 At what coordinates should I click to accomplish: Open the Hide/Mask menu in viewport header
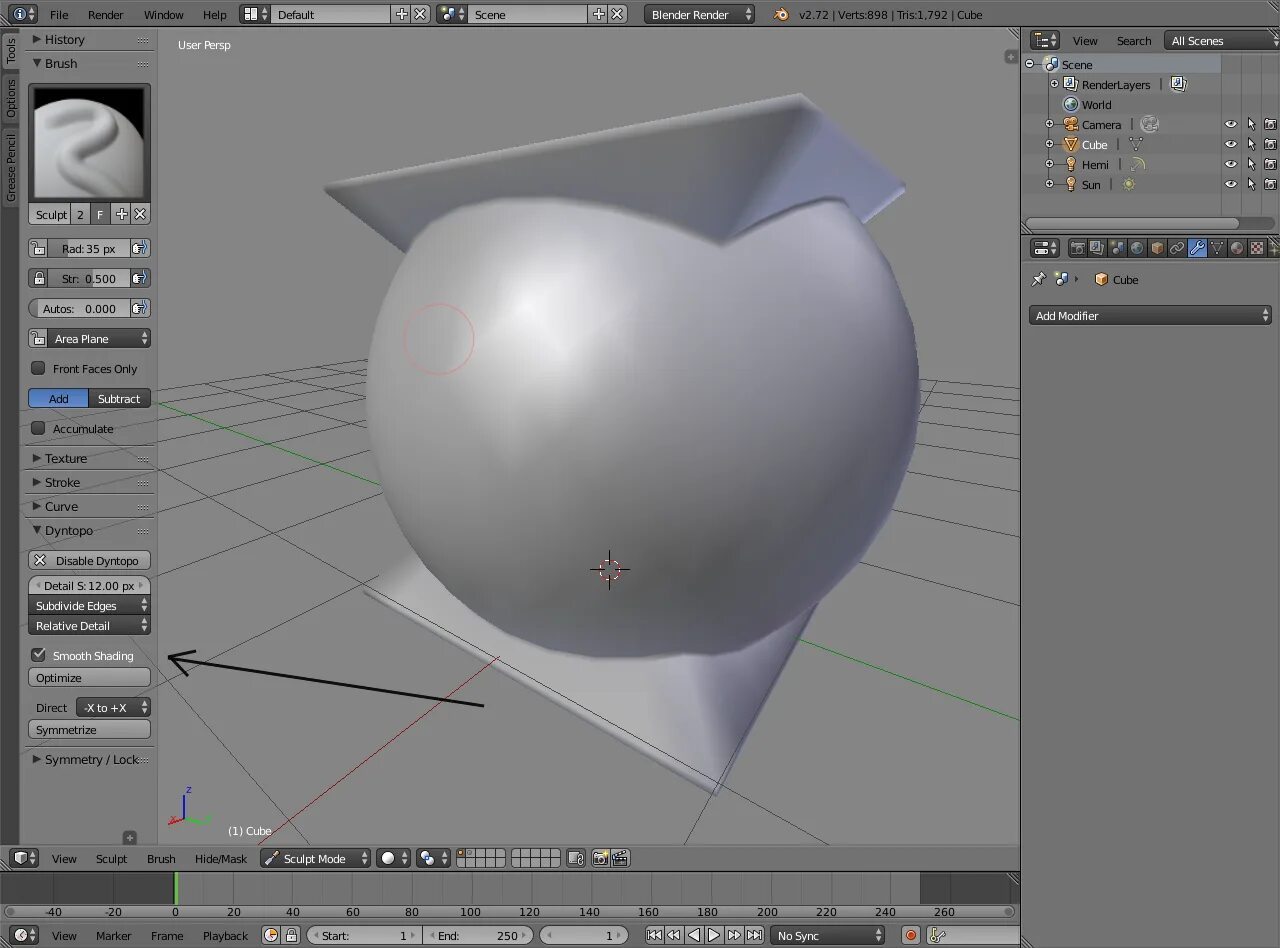[221, 858]
